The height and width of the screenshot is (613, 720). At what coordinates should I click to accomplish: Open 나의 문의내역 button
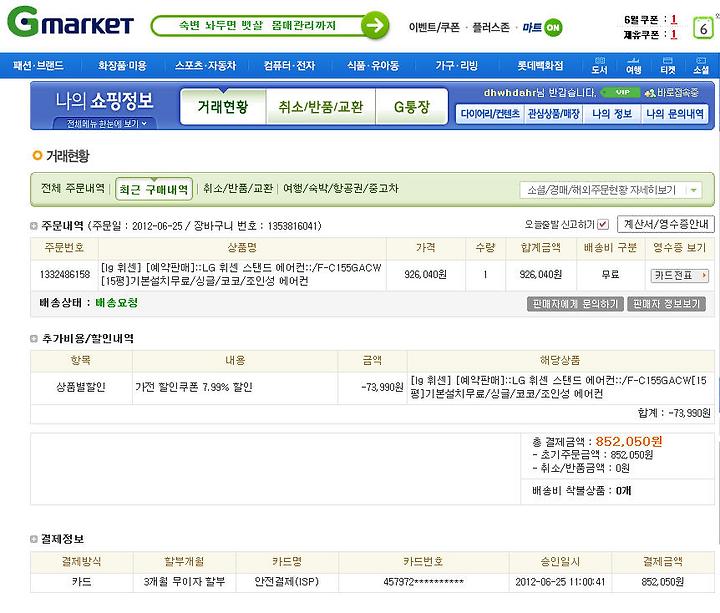coord(675,114)
